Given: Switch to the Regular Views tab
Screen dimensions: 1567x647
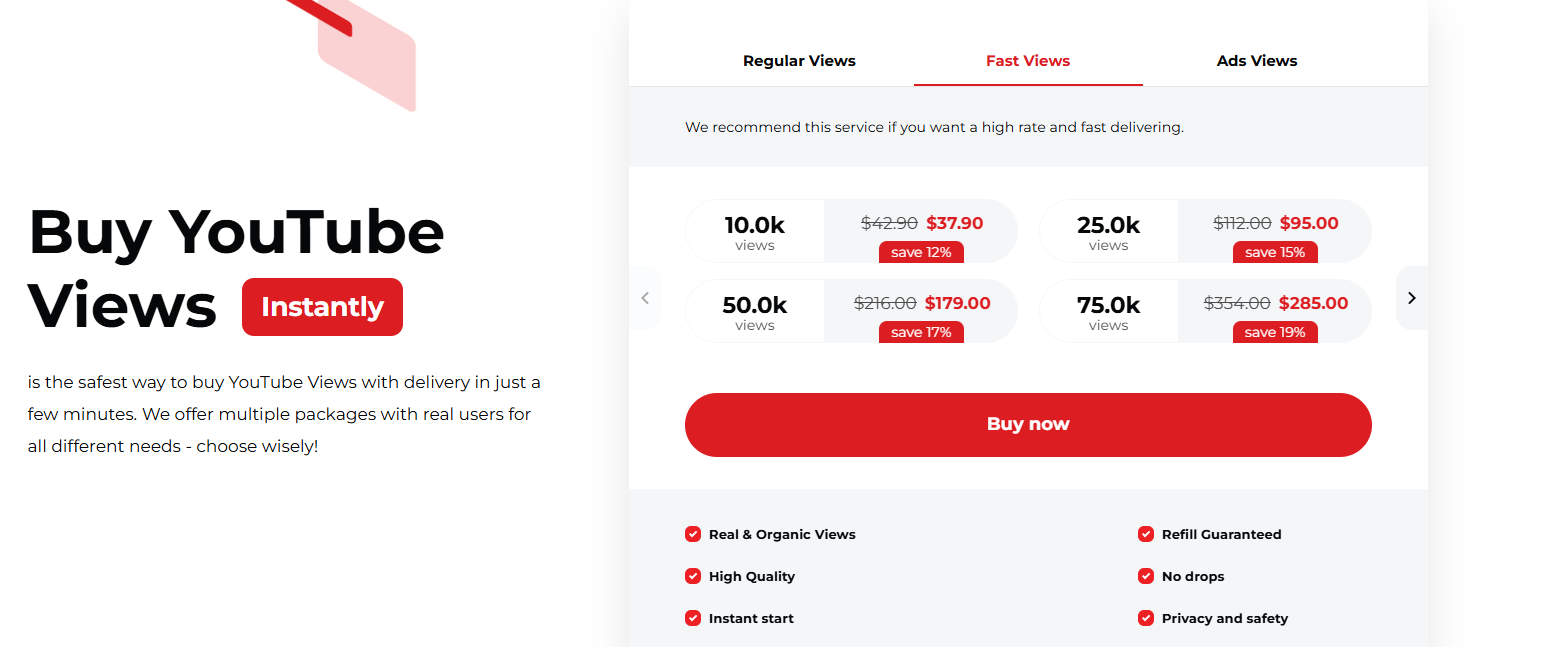Looking at the screenshot, I should (x=799, y=61).
